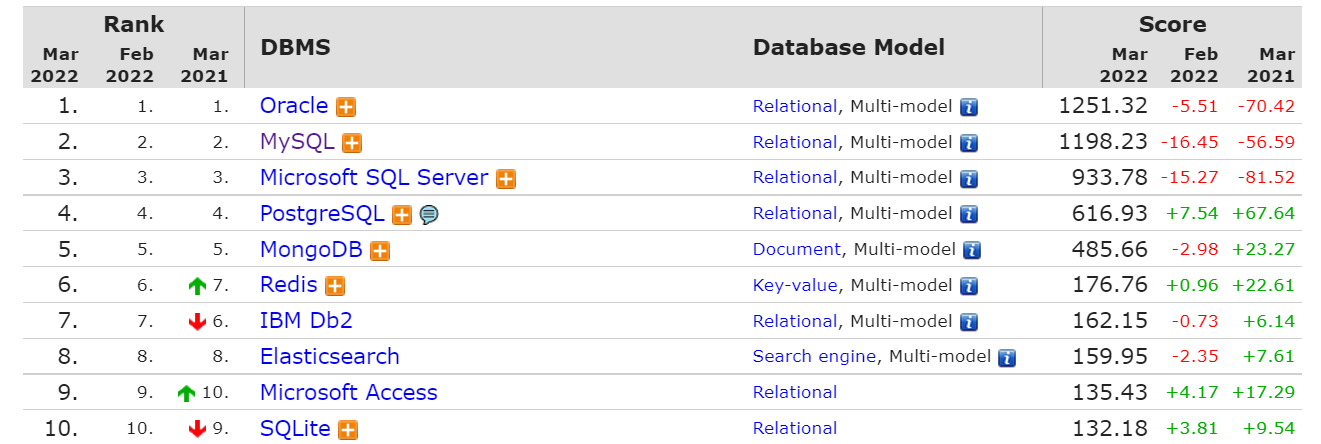Open the comment bubble icon beside PostgreSQL

coord(429,214)
